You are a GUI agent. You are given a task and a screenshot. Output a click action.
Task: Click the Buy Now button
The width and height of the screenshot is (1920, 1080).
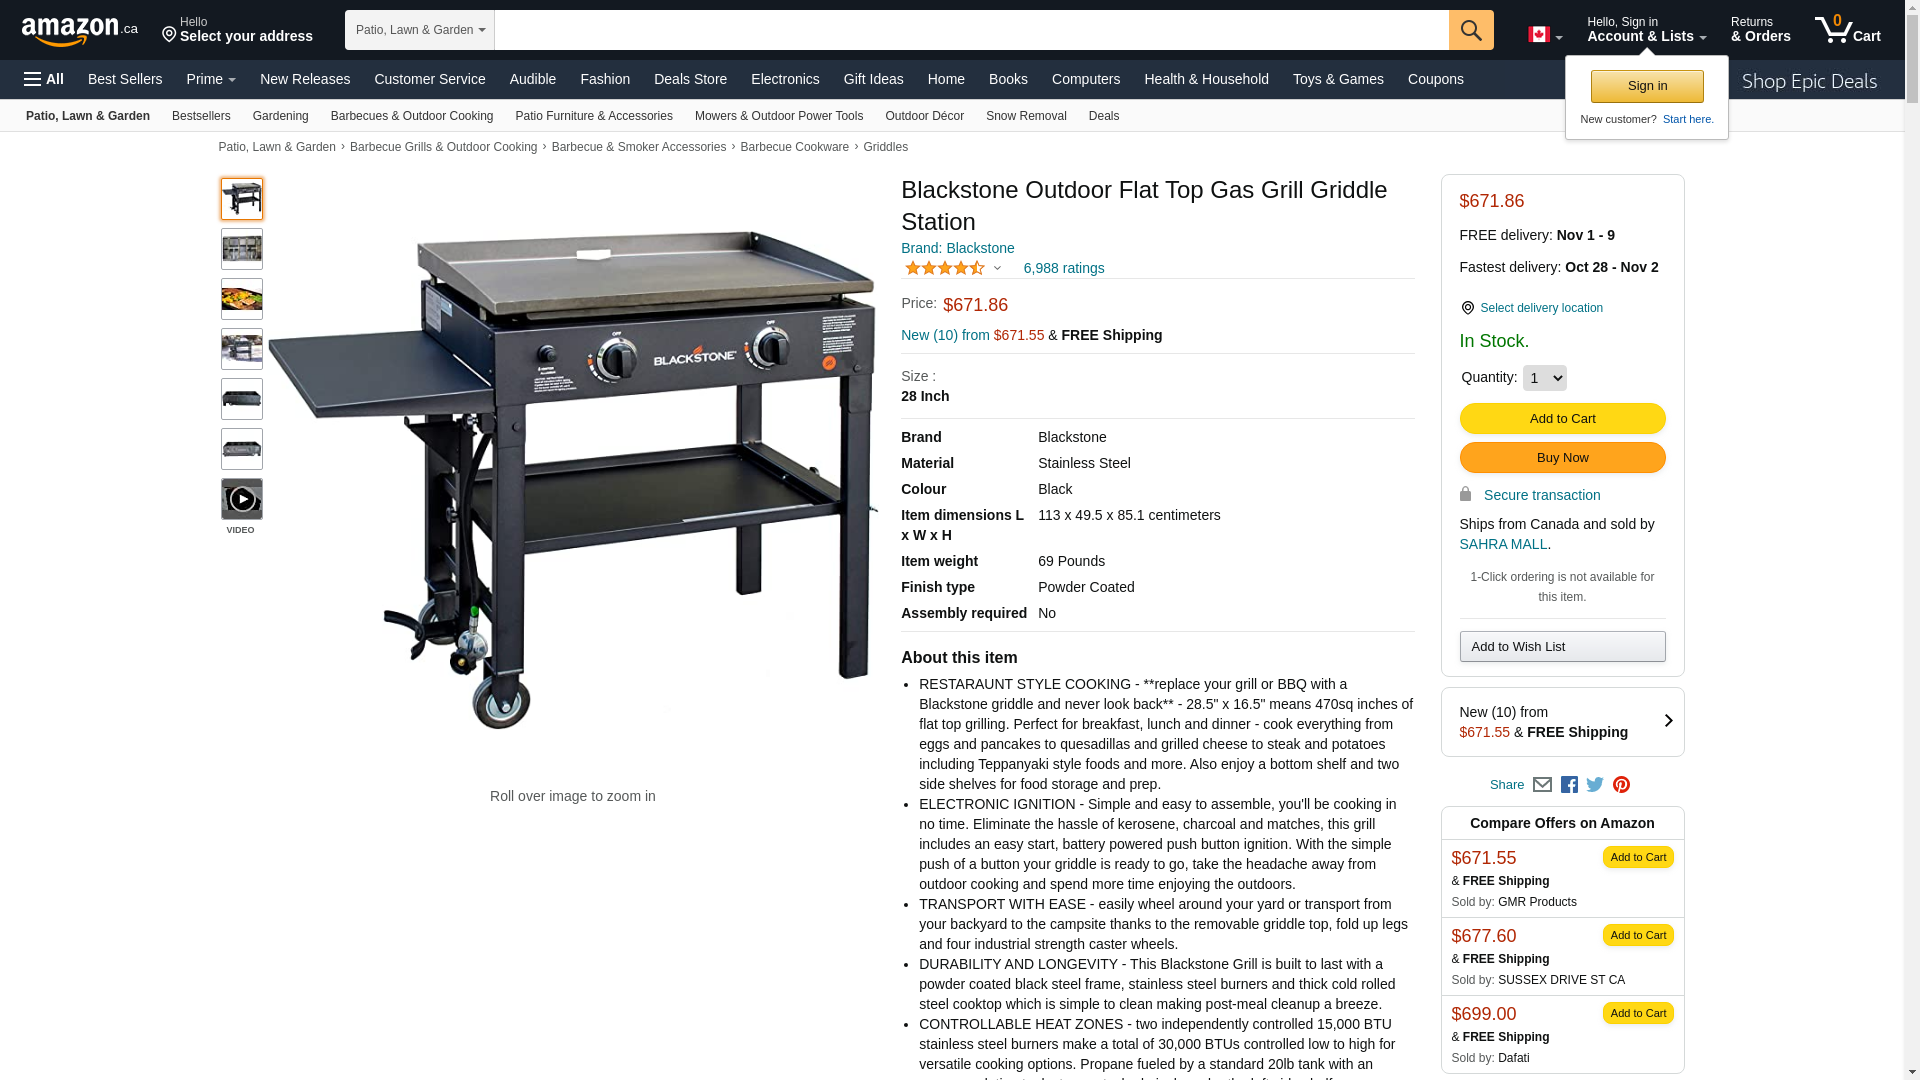tap(1562, 458)
